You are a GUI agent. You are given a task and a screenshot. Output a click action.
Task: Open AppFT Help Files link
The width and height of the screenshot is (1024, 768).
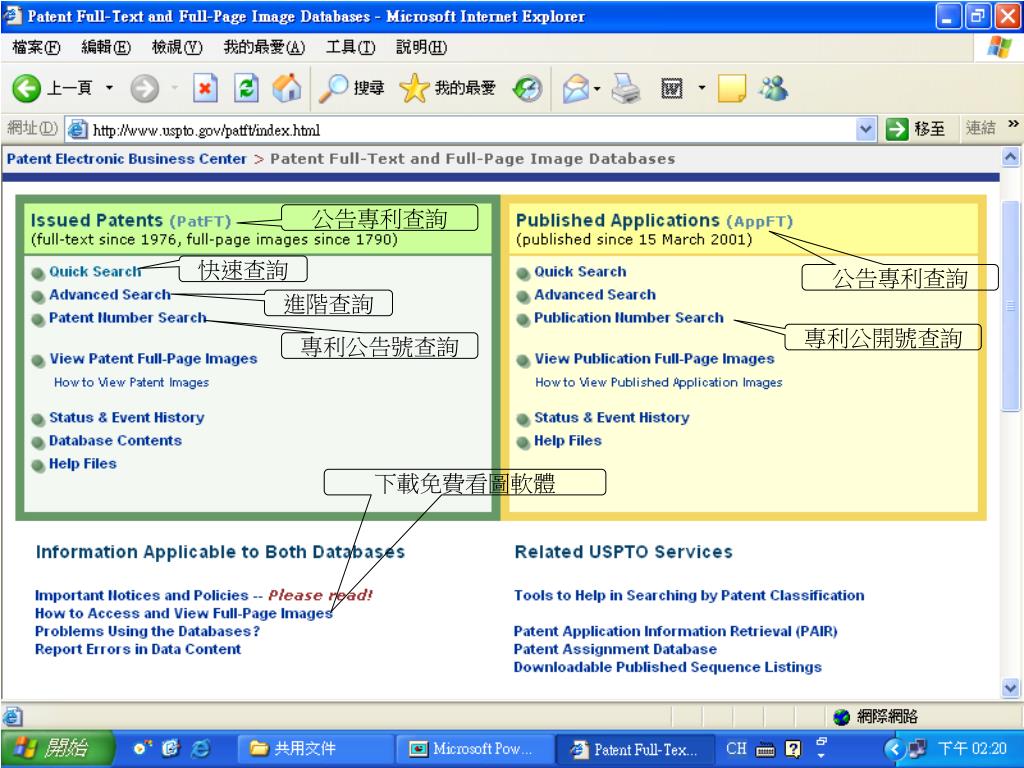[x=568, y=440]
